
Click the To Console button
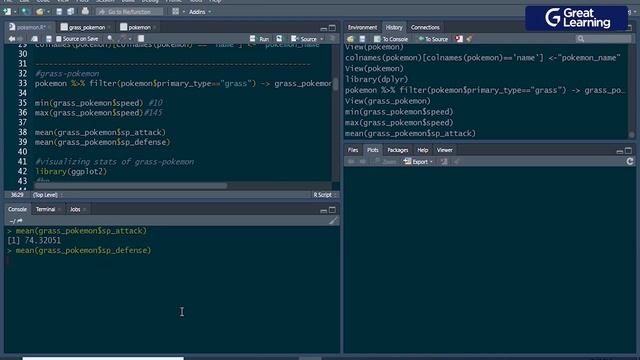pyautogui.click(x=391, y=39)
